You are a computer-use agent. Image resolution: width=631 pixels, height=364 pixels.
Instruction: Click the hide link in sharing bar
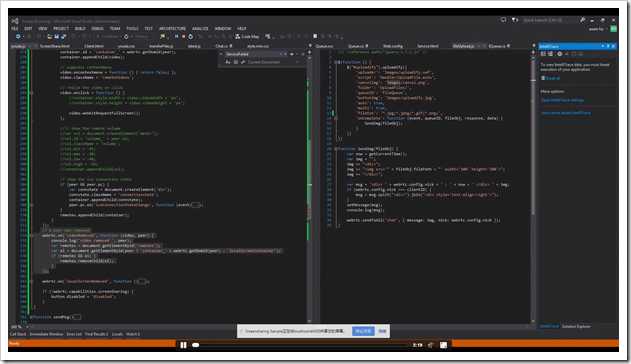pos(382,331)
